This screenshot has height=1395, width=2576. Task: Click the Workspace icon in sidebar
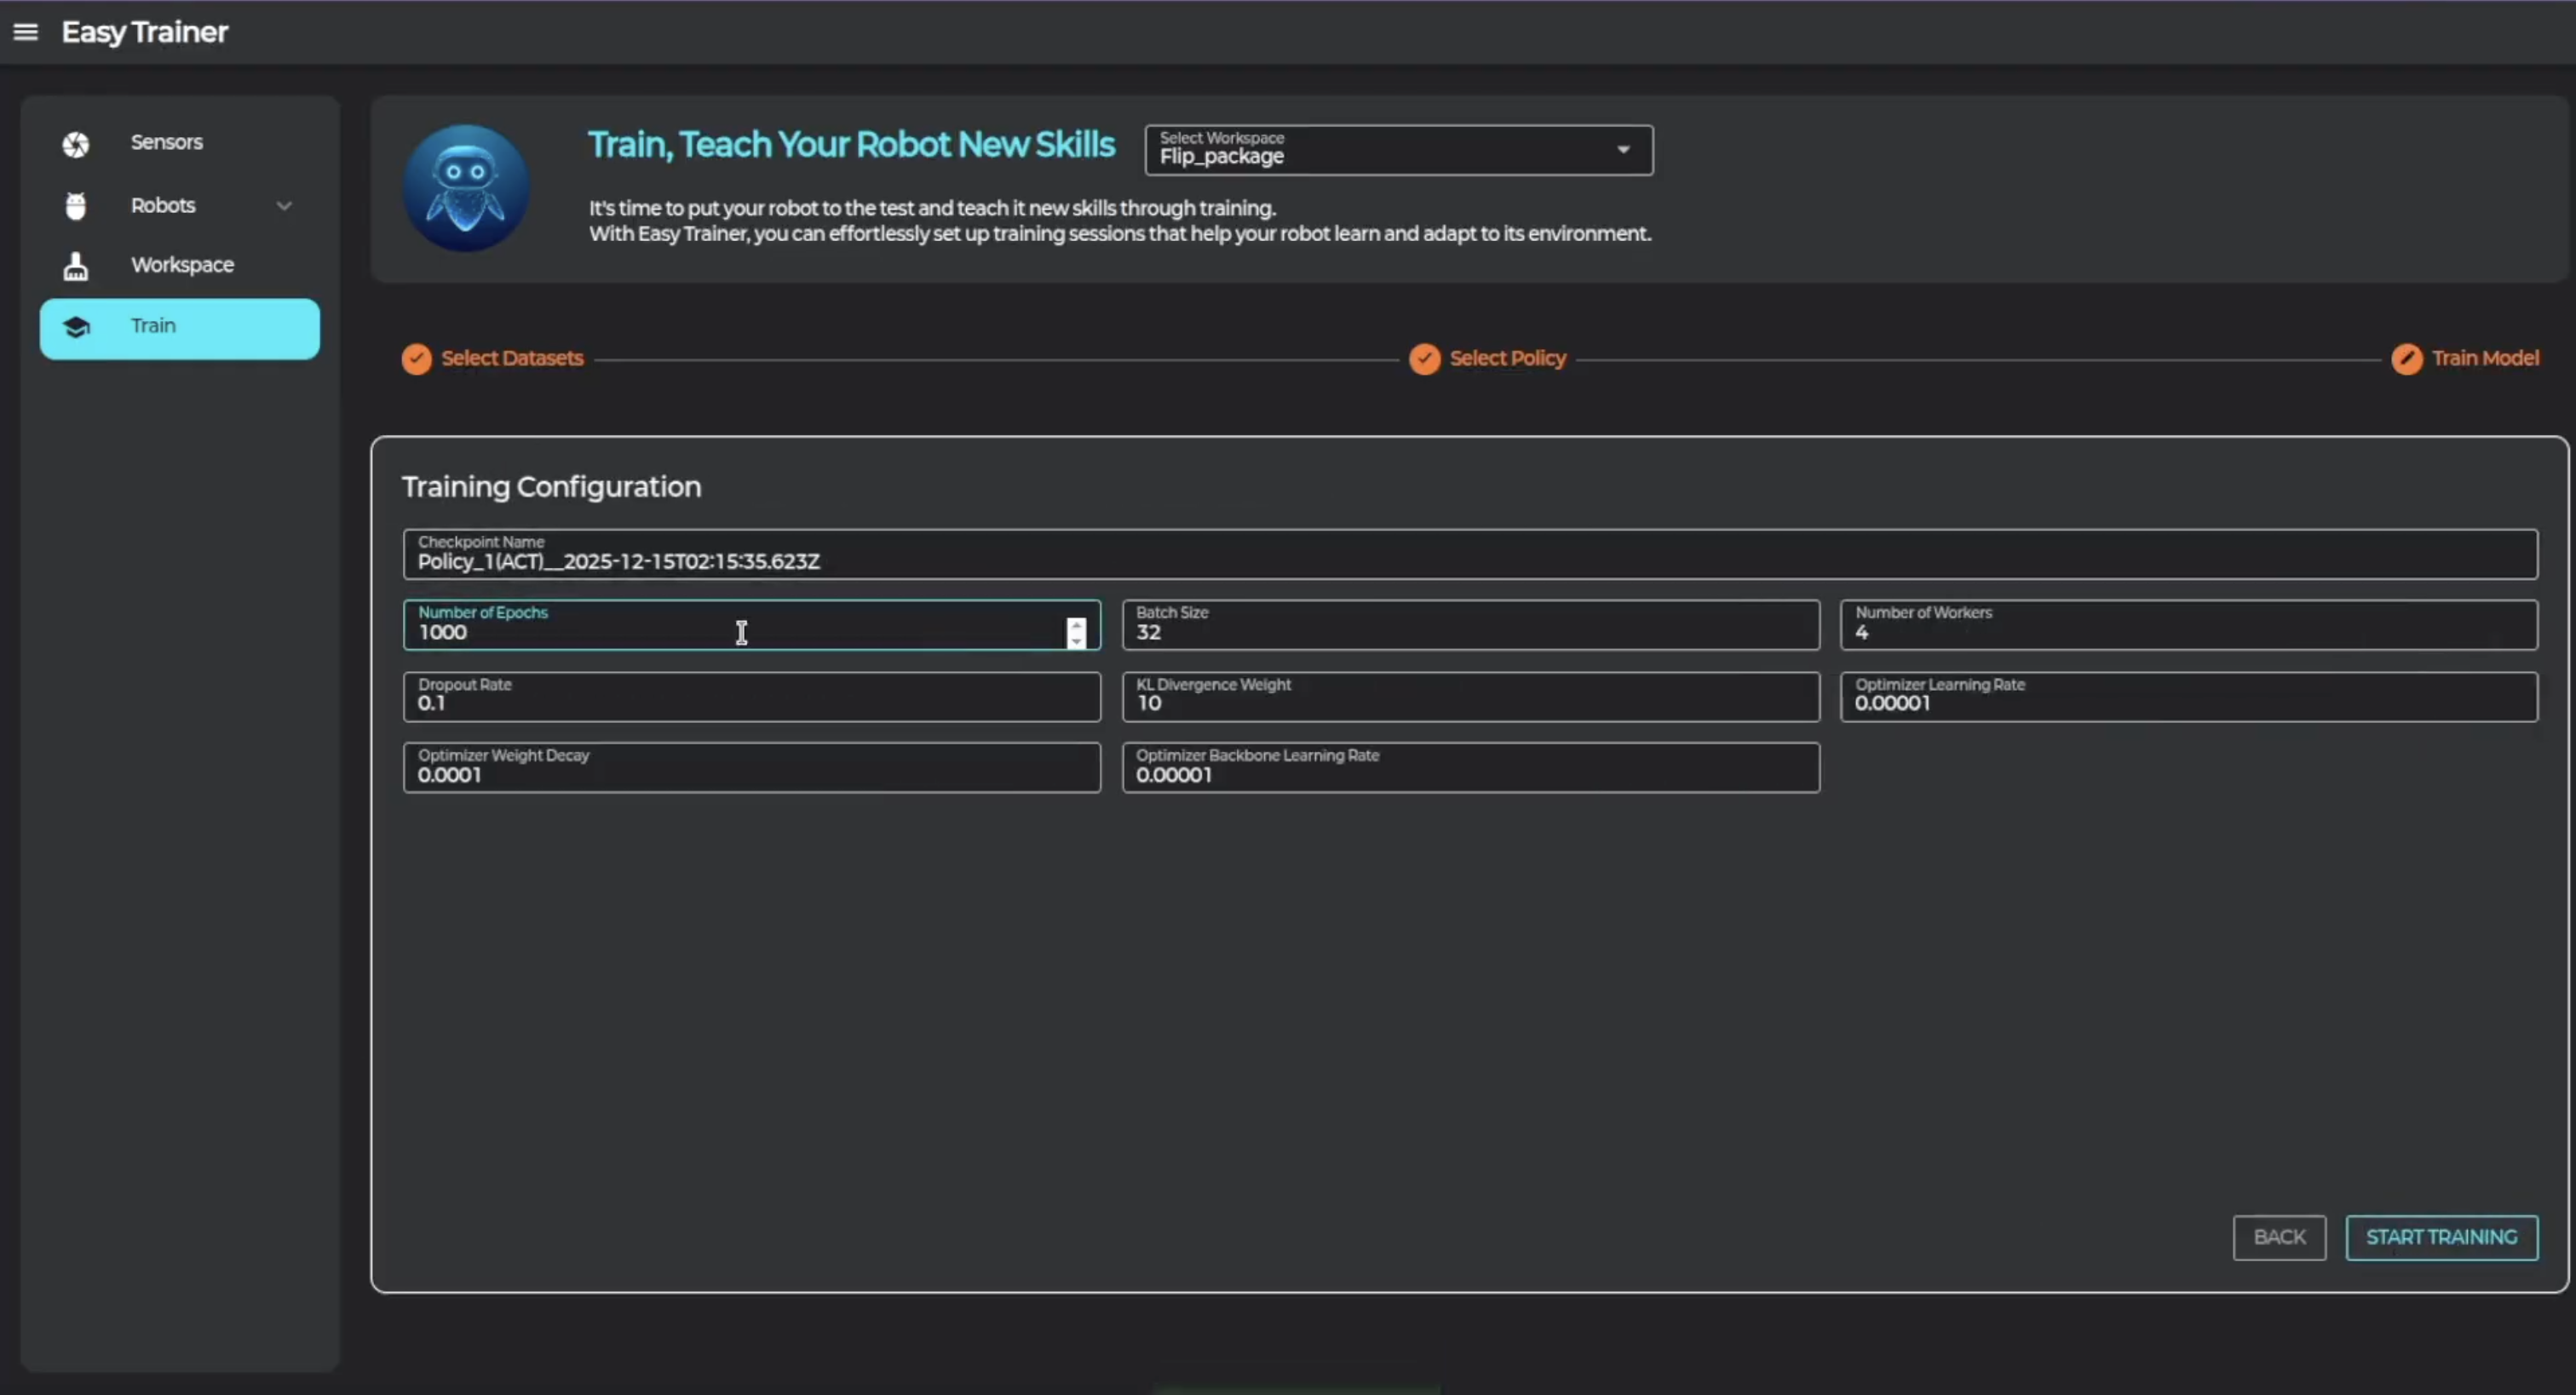pos(76,266)
